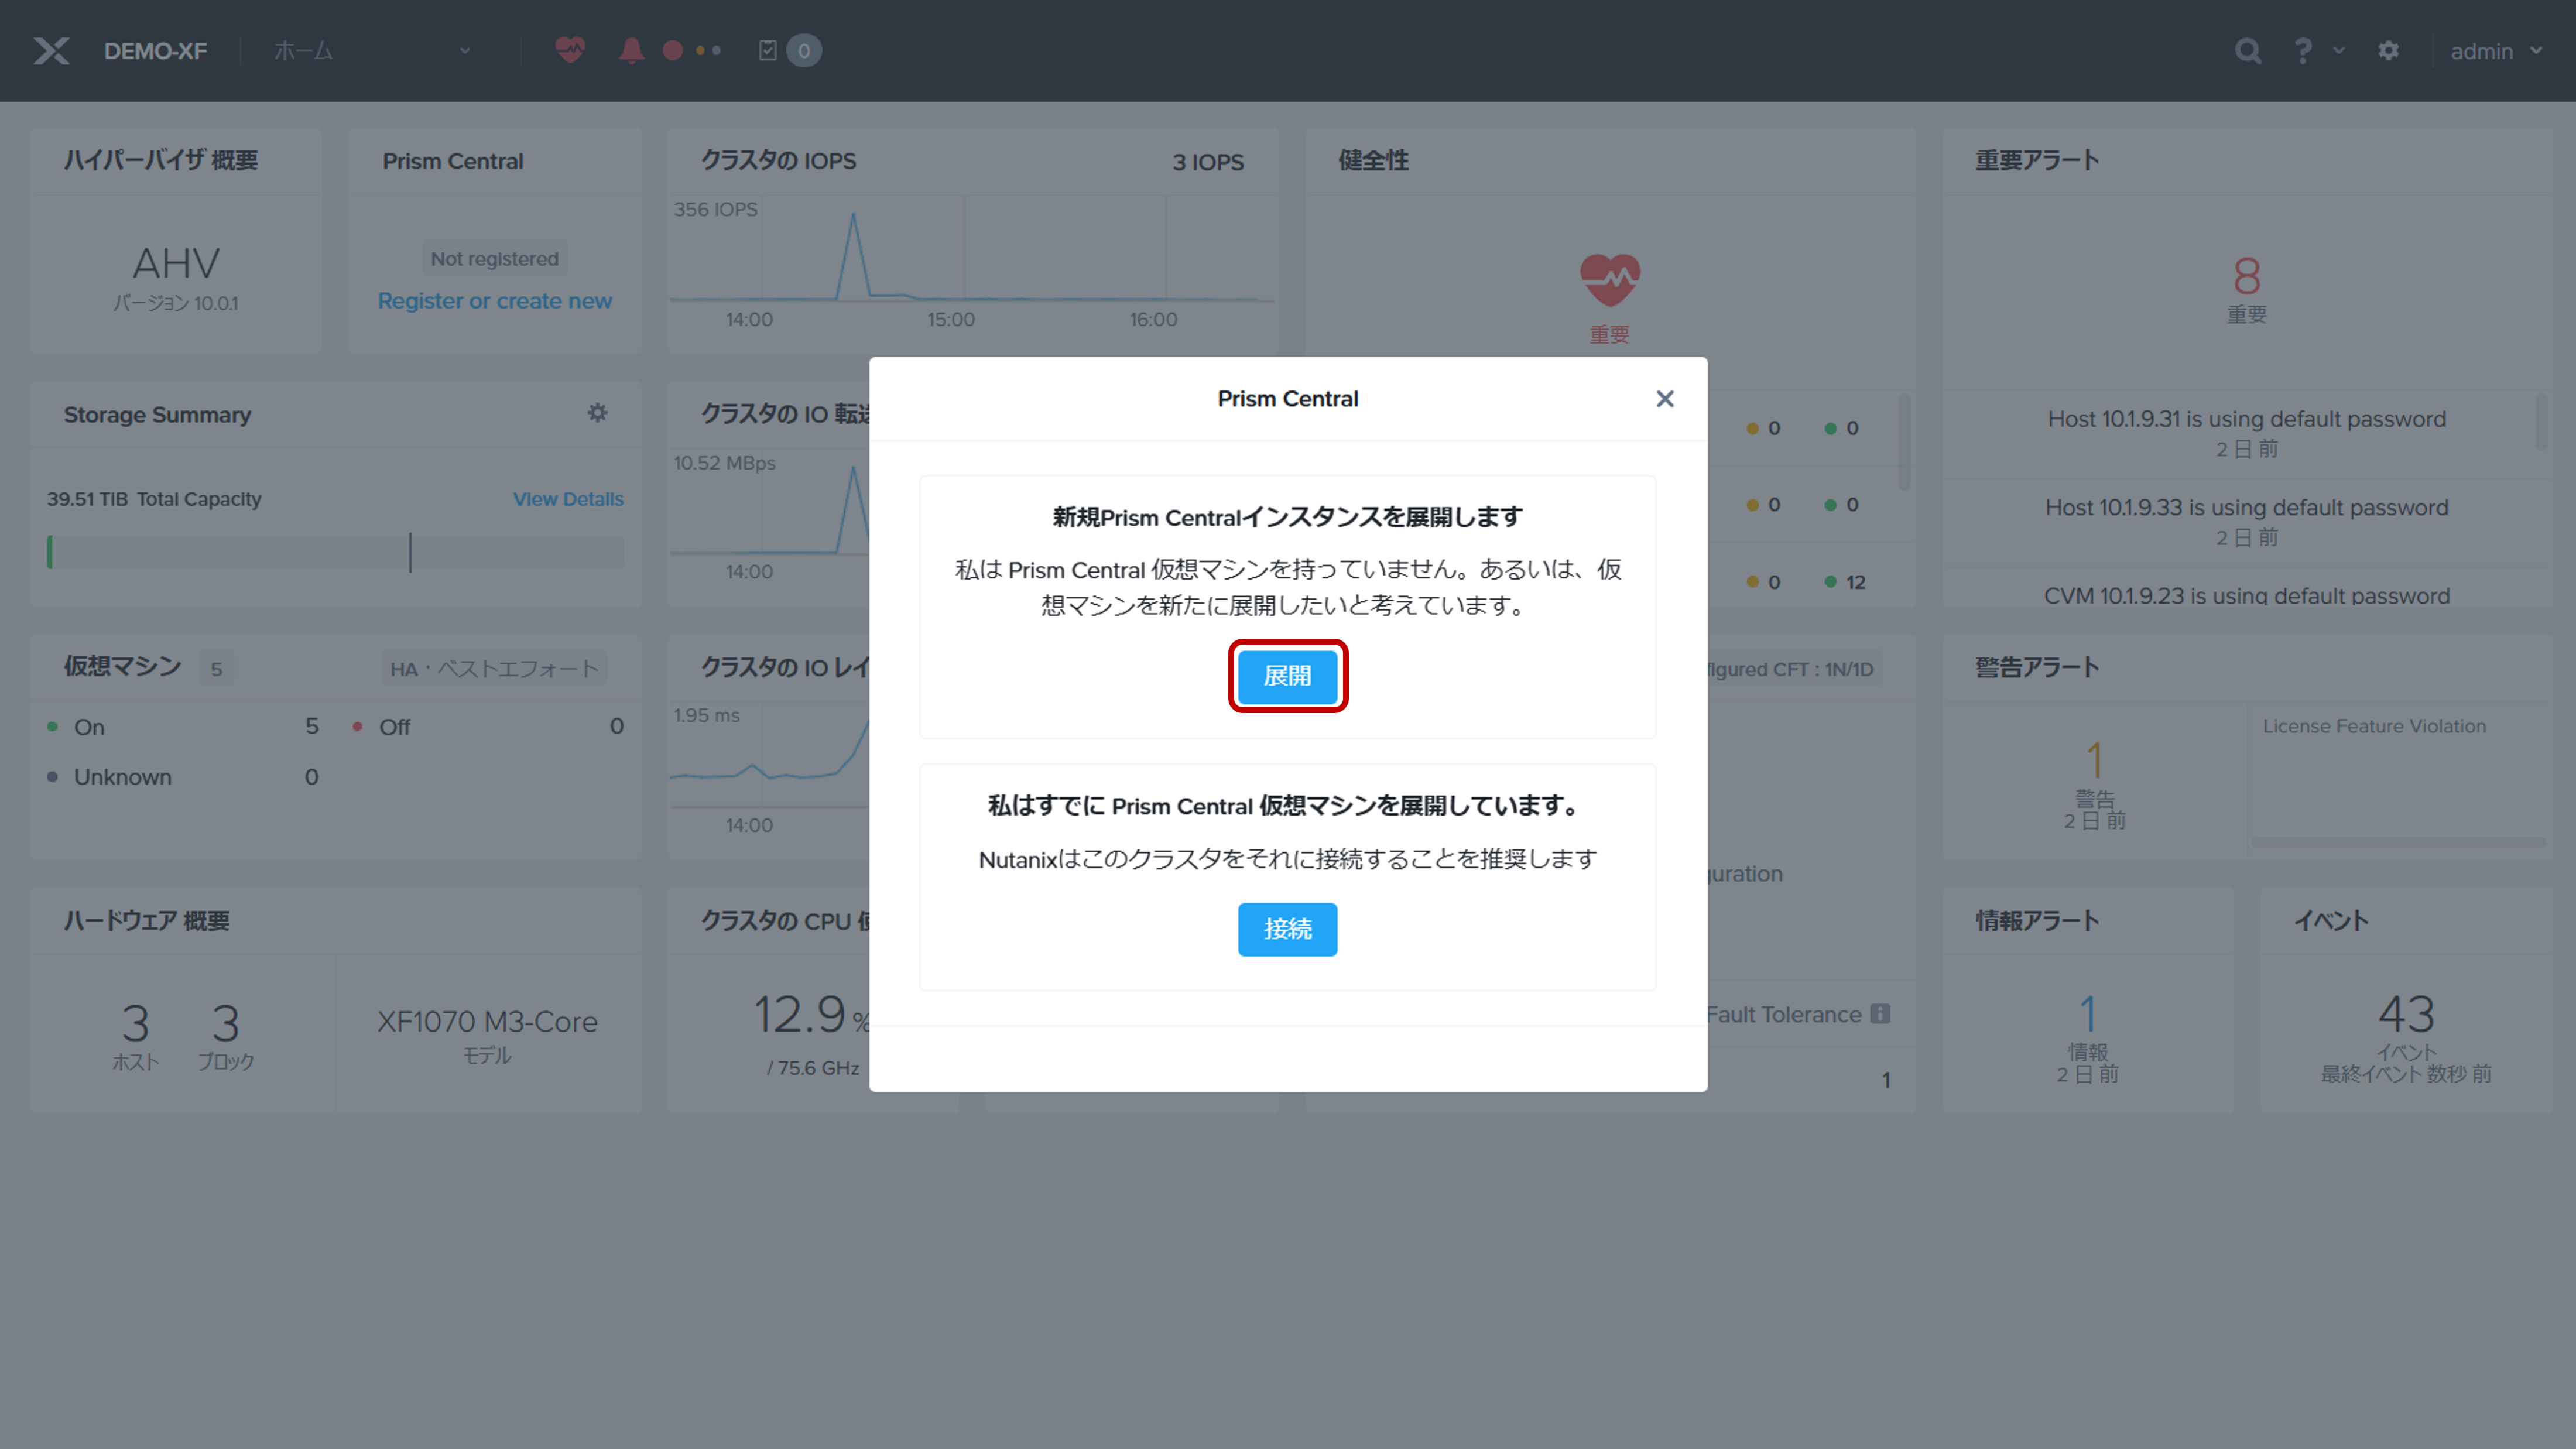Open the health heart icon in header
Viewport: 2576px width, 1449px height.
tap(570, 50)
